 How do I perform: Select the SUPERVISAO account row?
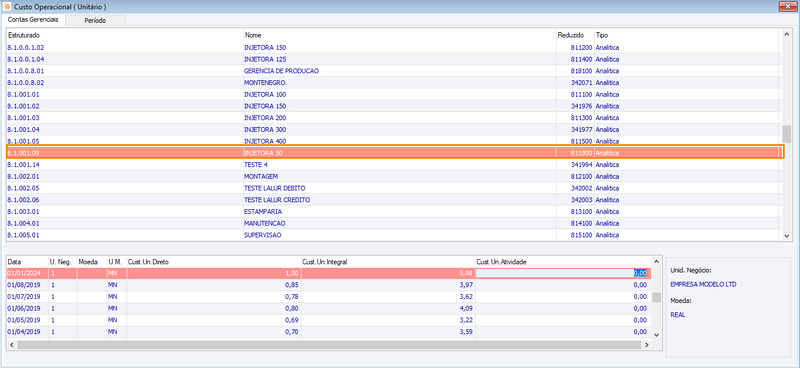tap(393, 235)
